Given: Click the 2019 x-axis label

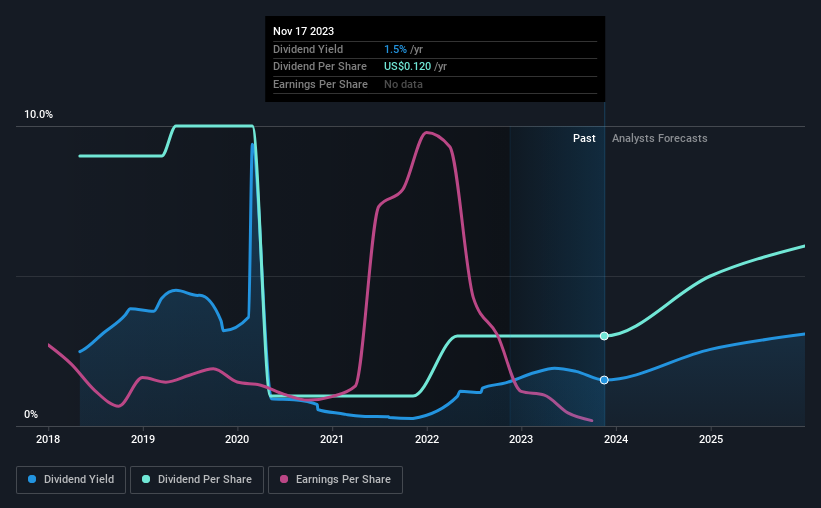Looking at the screenshot, I should (142, 439).
